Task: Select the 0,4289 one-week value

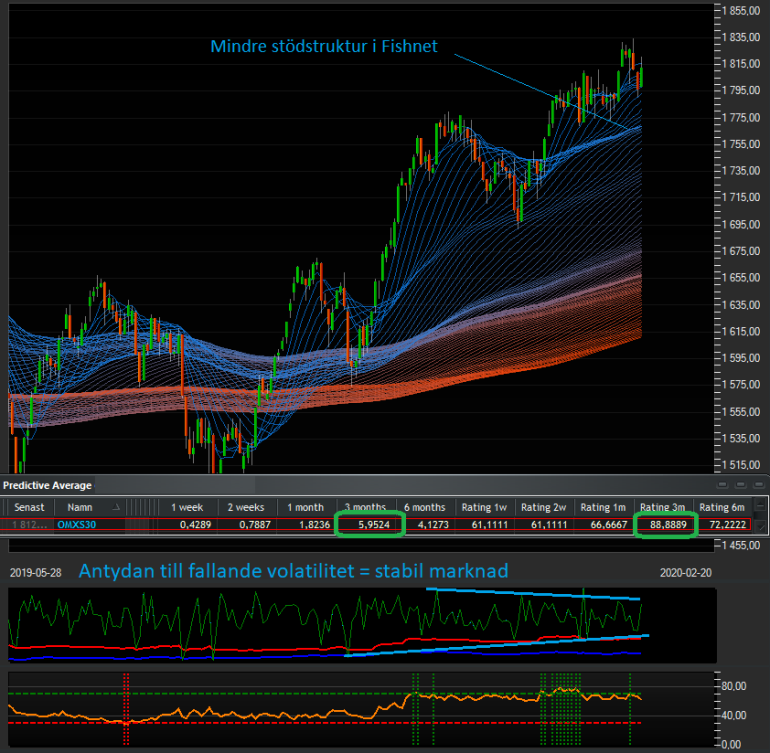Action: click(195, 525)
